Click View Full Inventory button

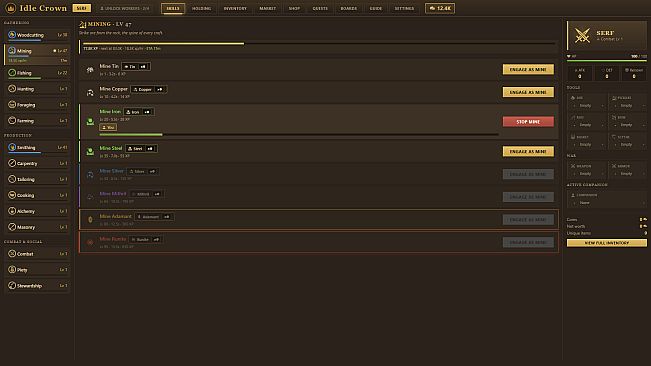(607, 243)
